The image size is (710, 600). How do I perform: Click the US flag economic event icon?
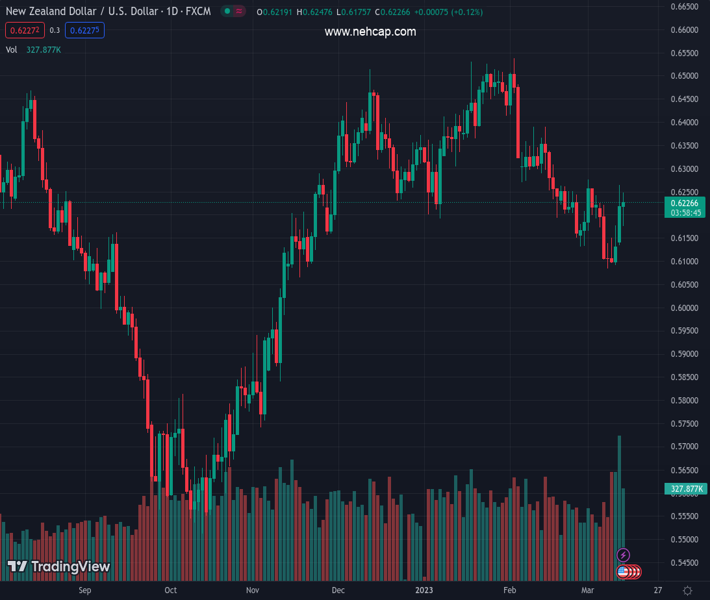coord(624,572)
